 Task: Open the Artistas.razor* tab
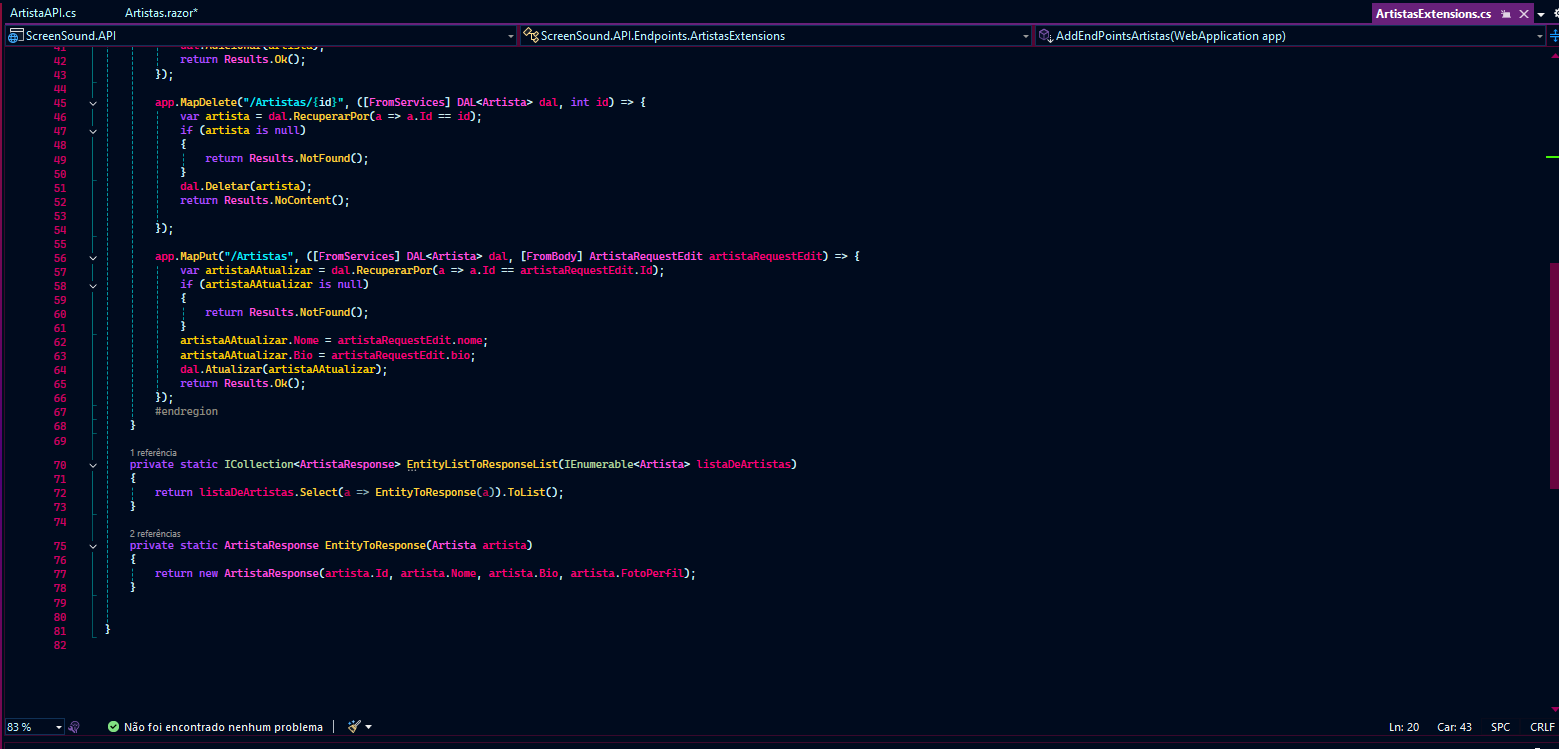coord(162,13)
